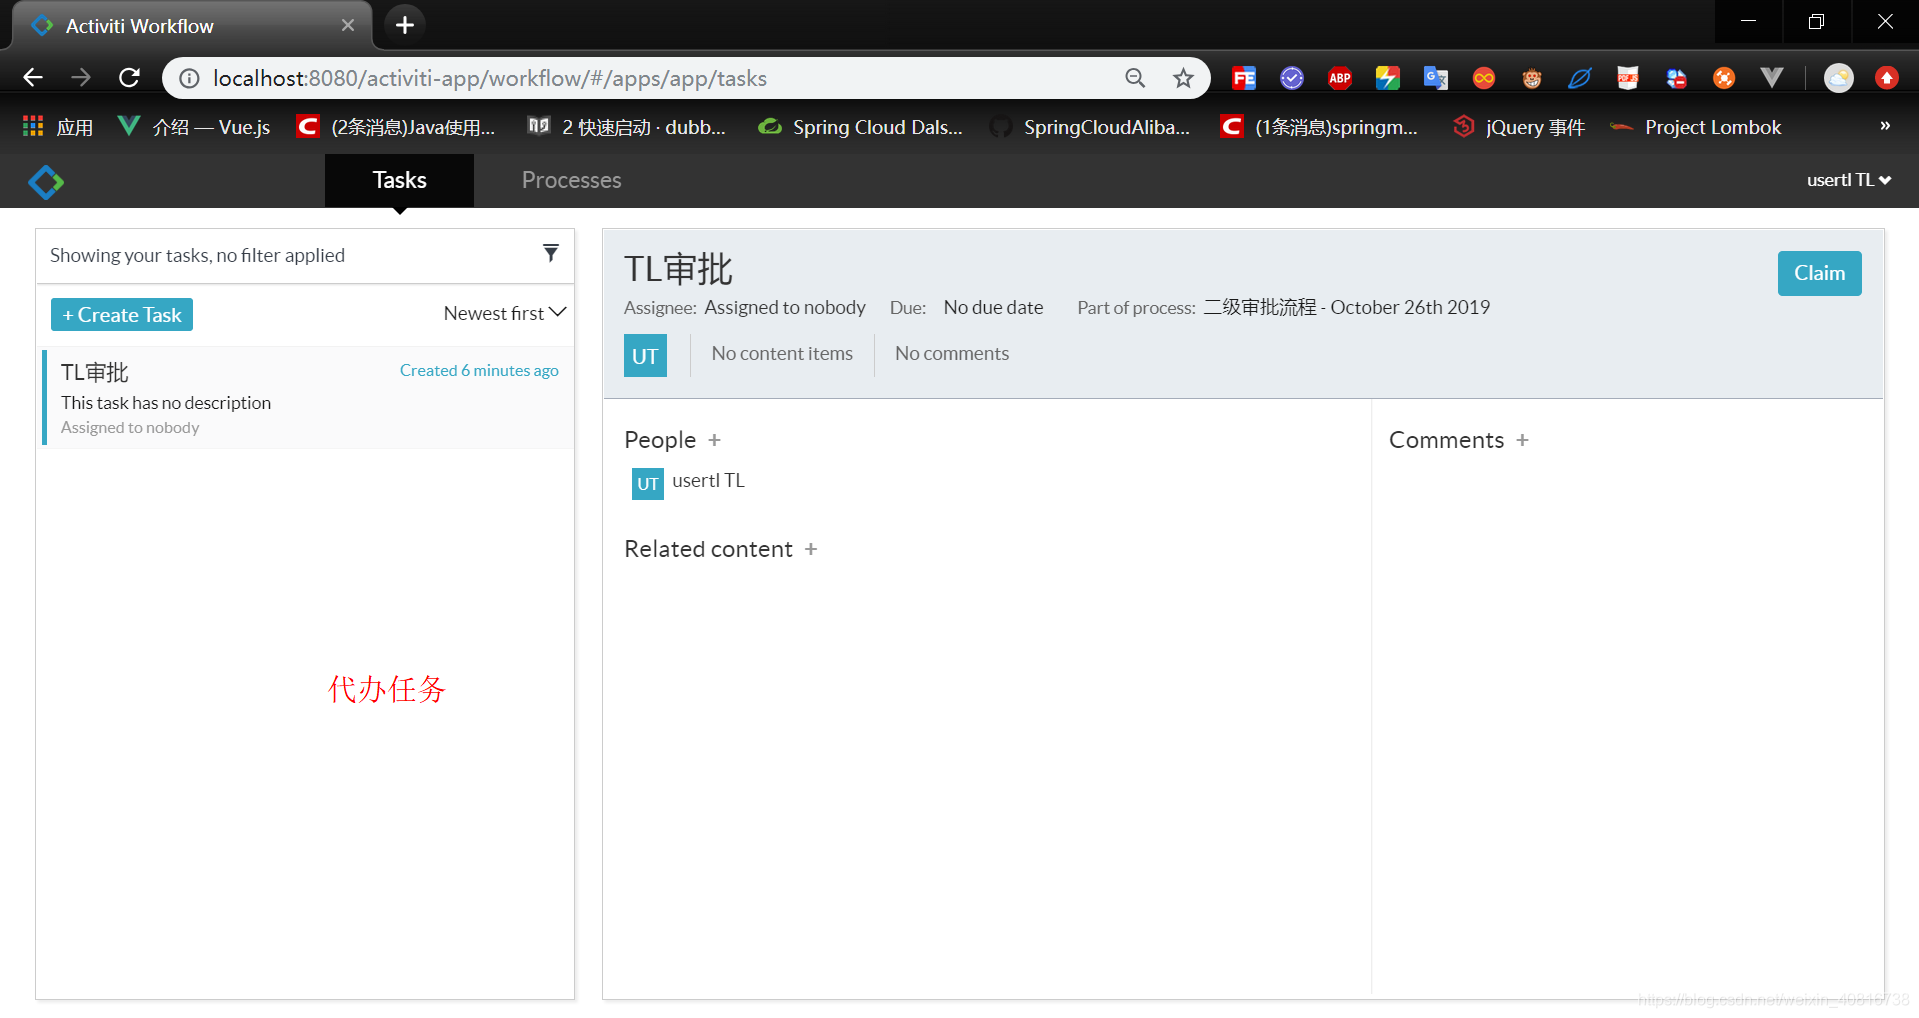
Task: Click the usertl TL person name
Action: (x=708, y=481)
